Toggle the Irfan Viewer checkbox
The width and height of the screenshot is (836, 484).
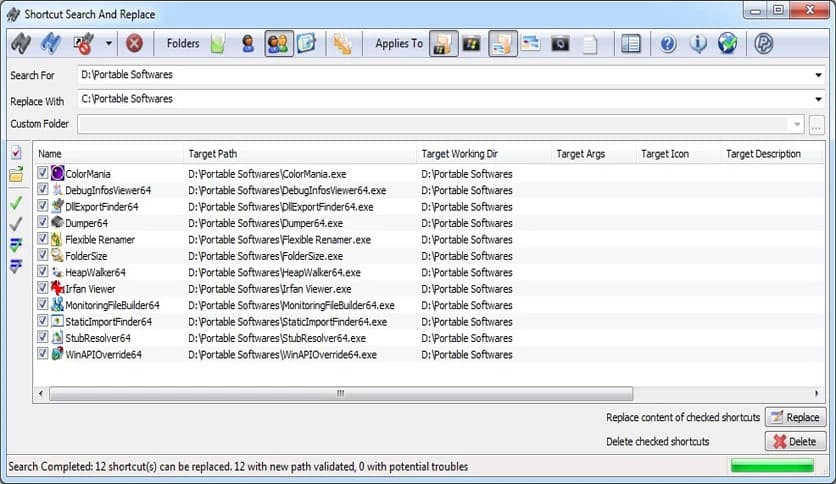click(43, 289)
